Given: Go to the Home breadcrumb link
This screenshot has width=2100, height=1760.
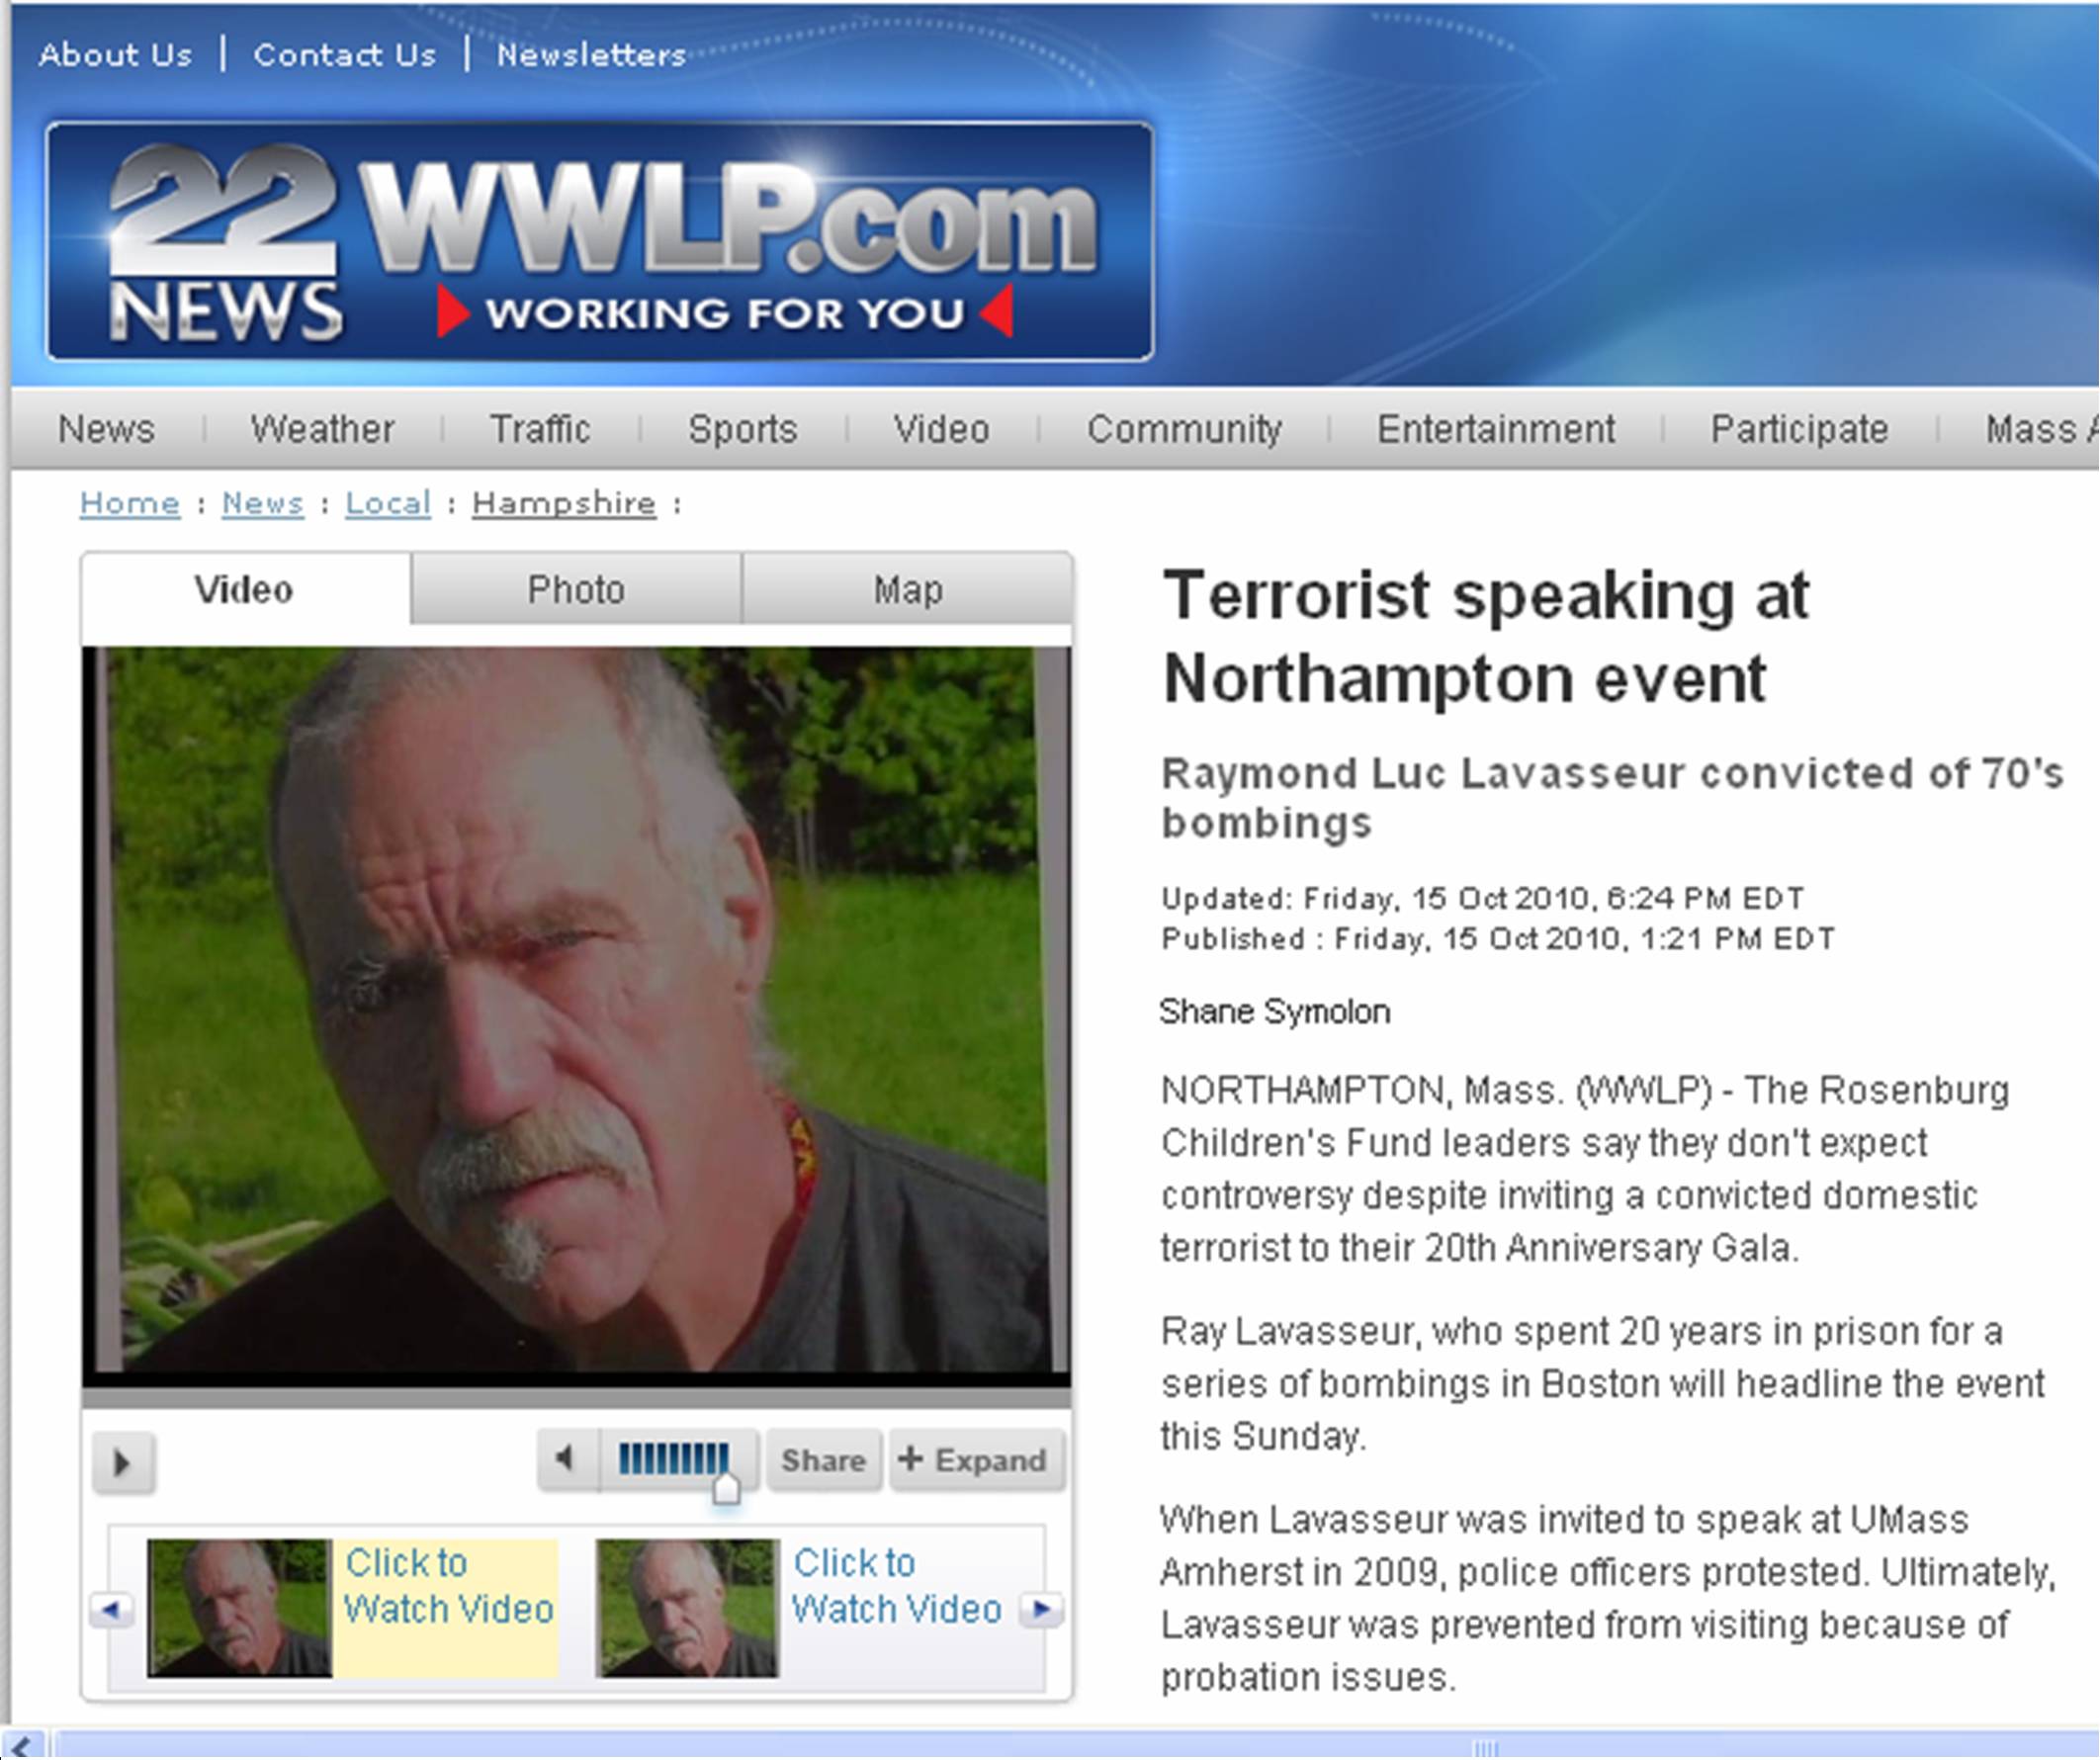Looking at the screenshot, I should tap(130, 503).
